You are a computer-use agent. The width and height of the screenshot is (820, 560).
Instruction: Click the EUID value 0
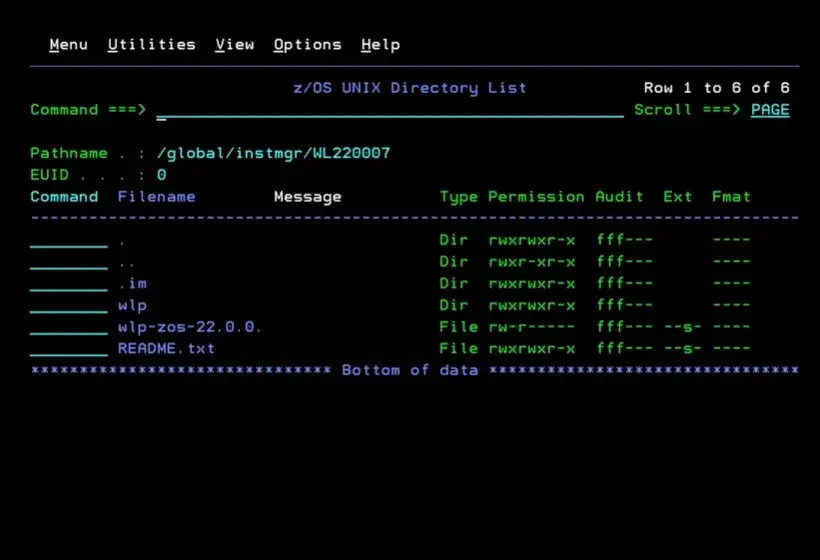point(162,175)
